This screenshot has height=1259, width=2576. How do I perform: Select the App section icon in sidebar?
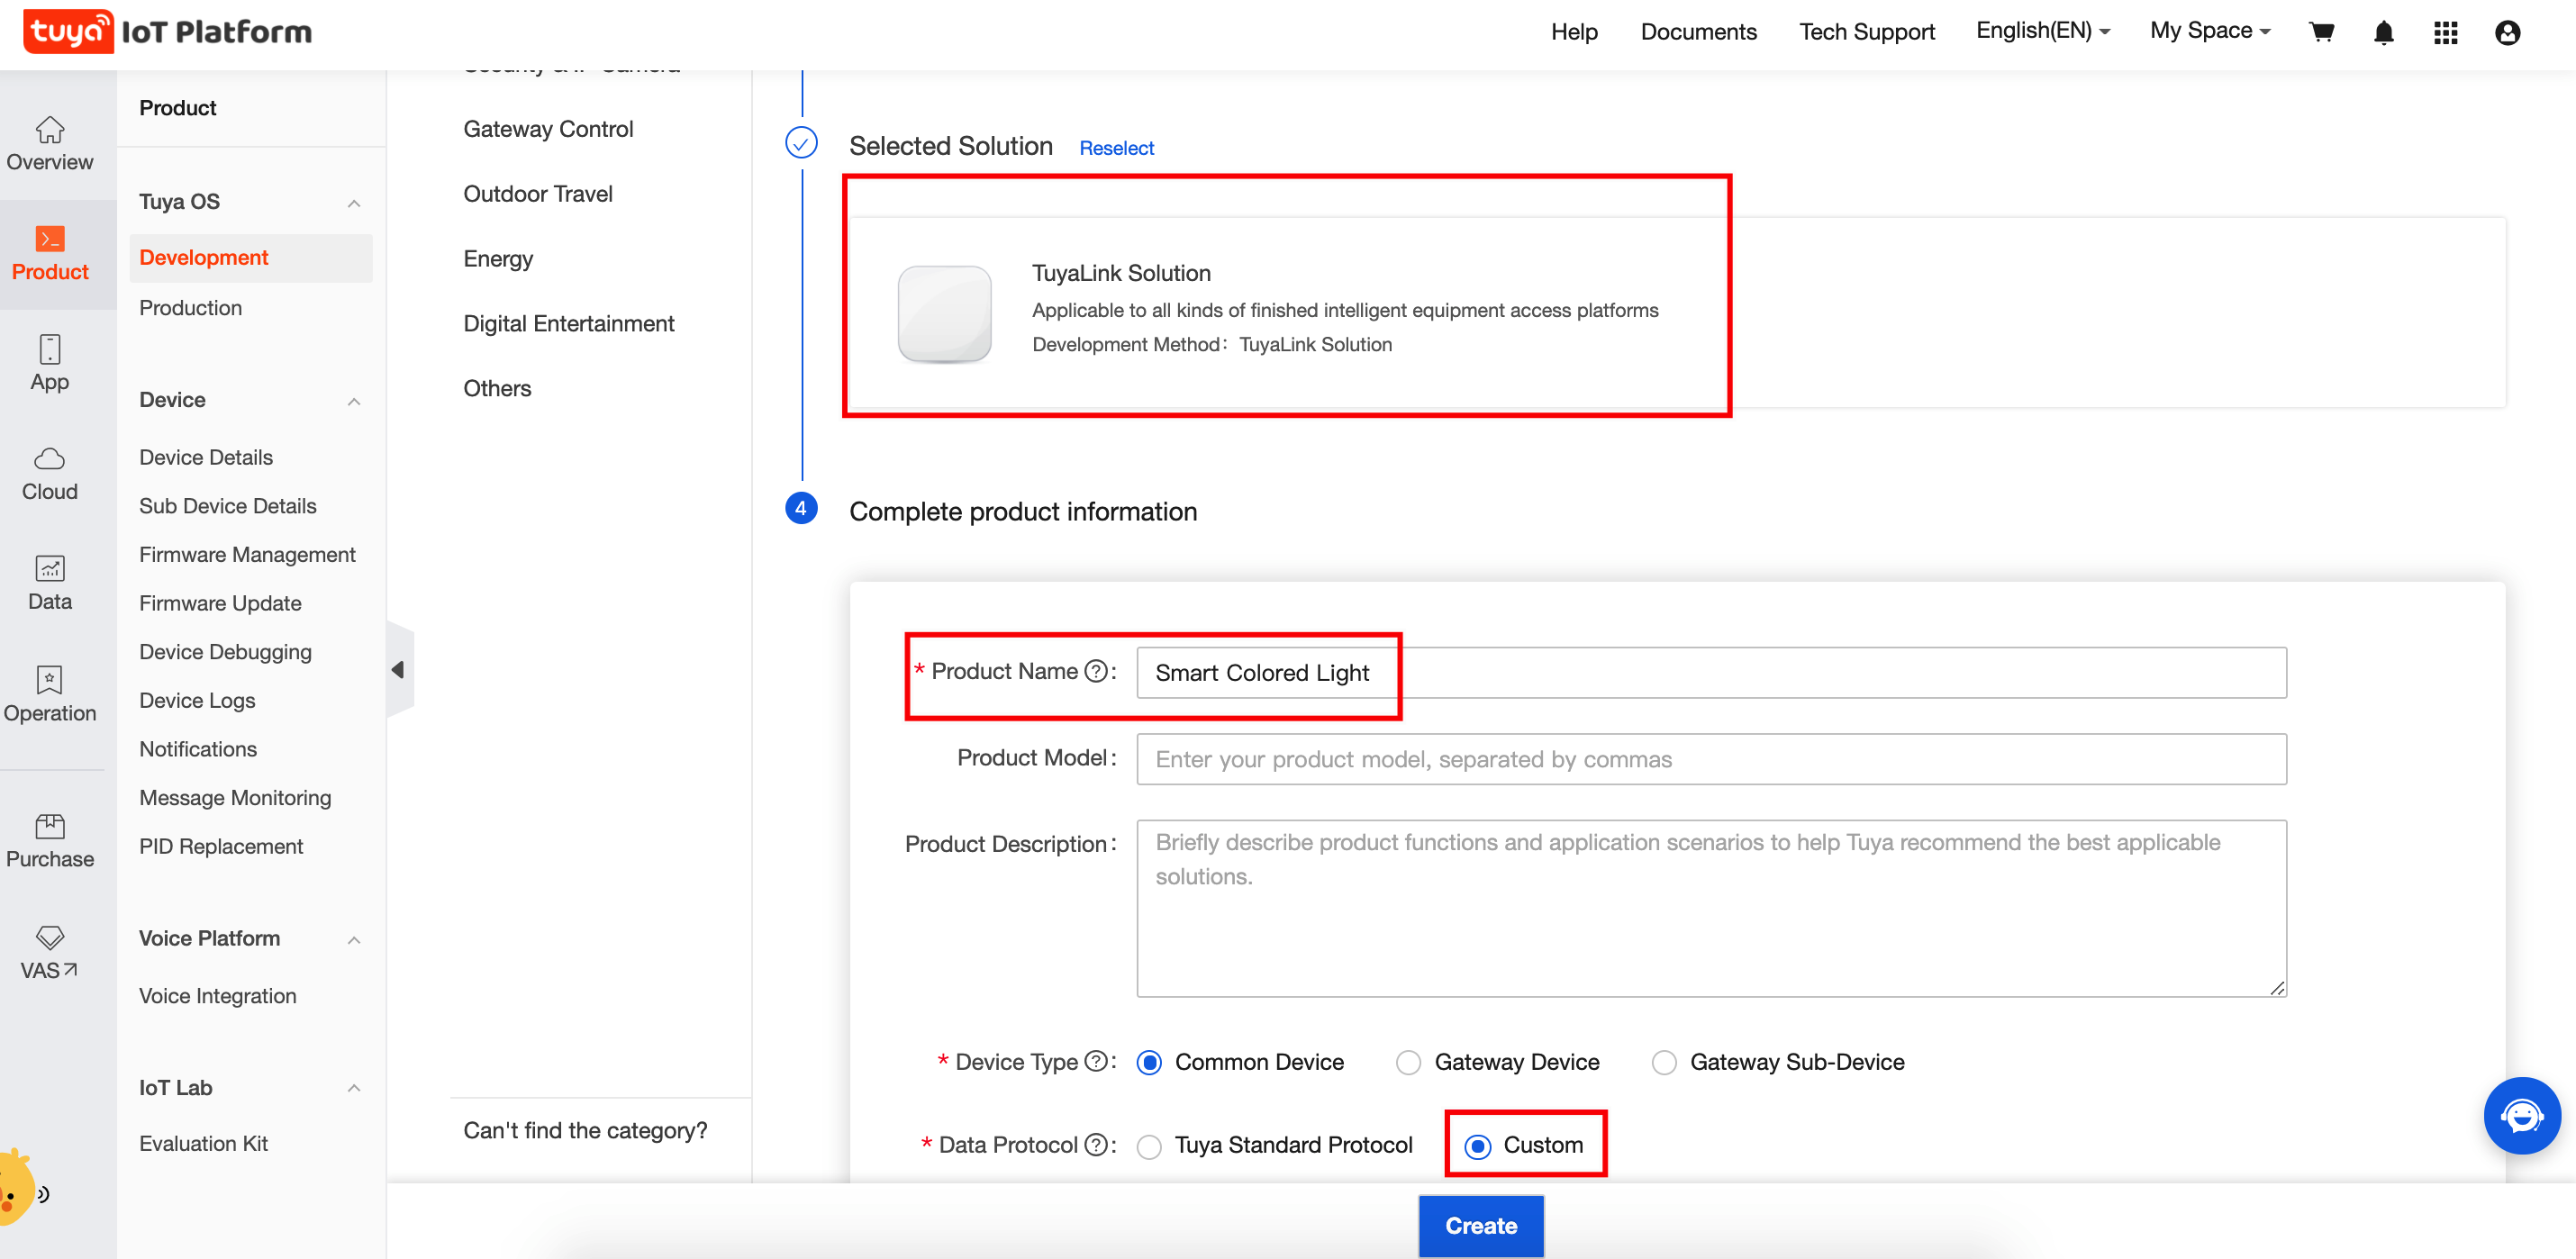[x=49, y=362]
